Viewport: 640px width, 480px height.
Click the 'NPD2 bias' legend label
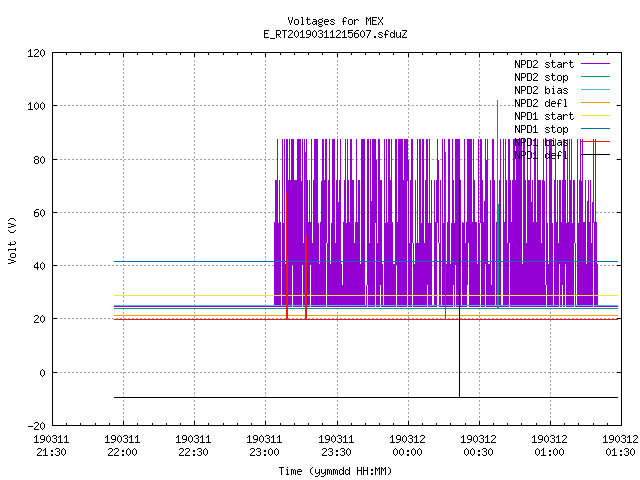click(541, 90)
